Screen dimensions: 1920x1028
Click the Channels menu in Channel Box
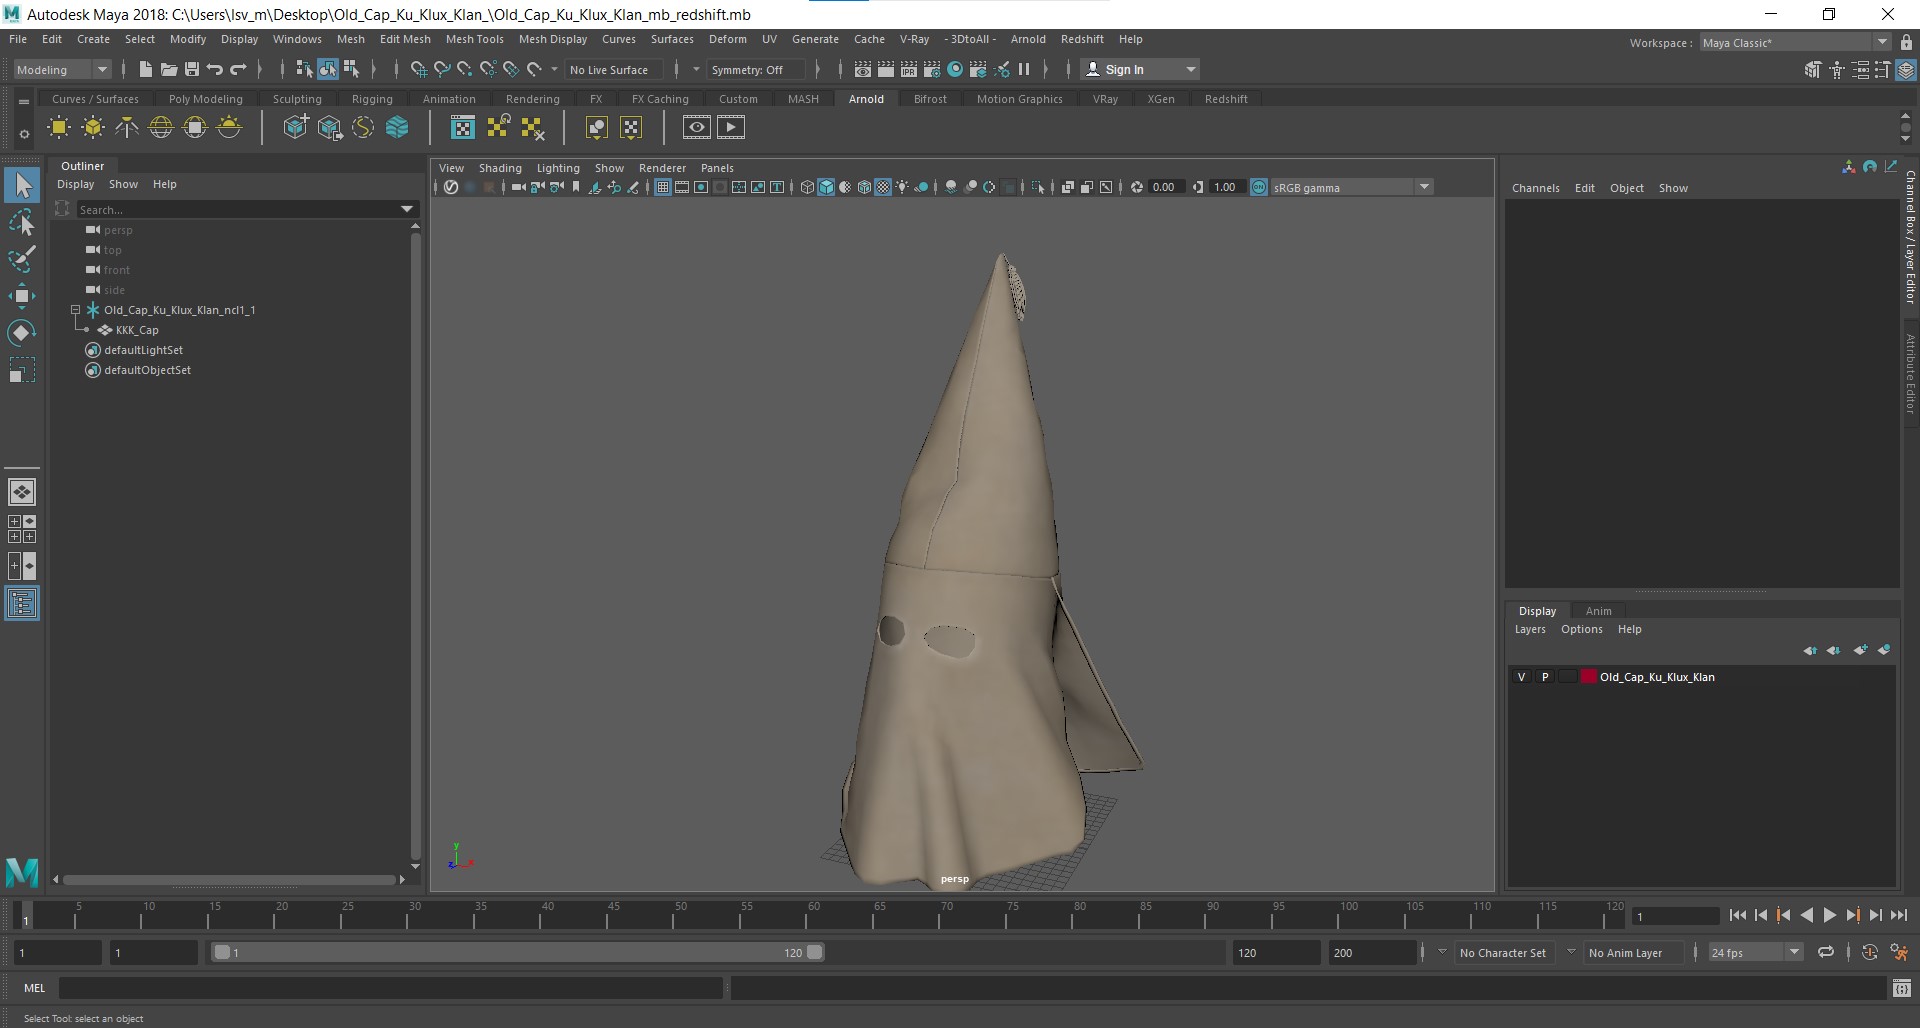pyautogui.click(x=1535, y=188)
